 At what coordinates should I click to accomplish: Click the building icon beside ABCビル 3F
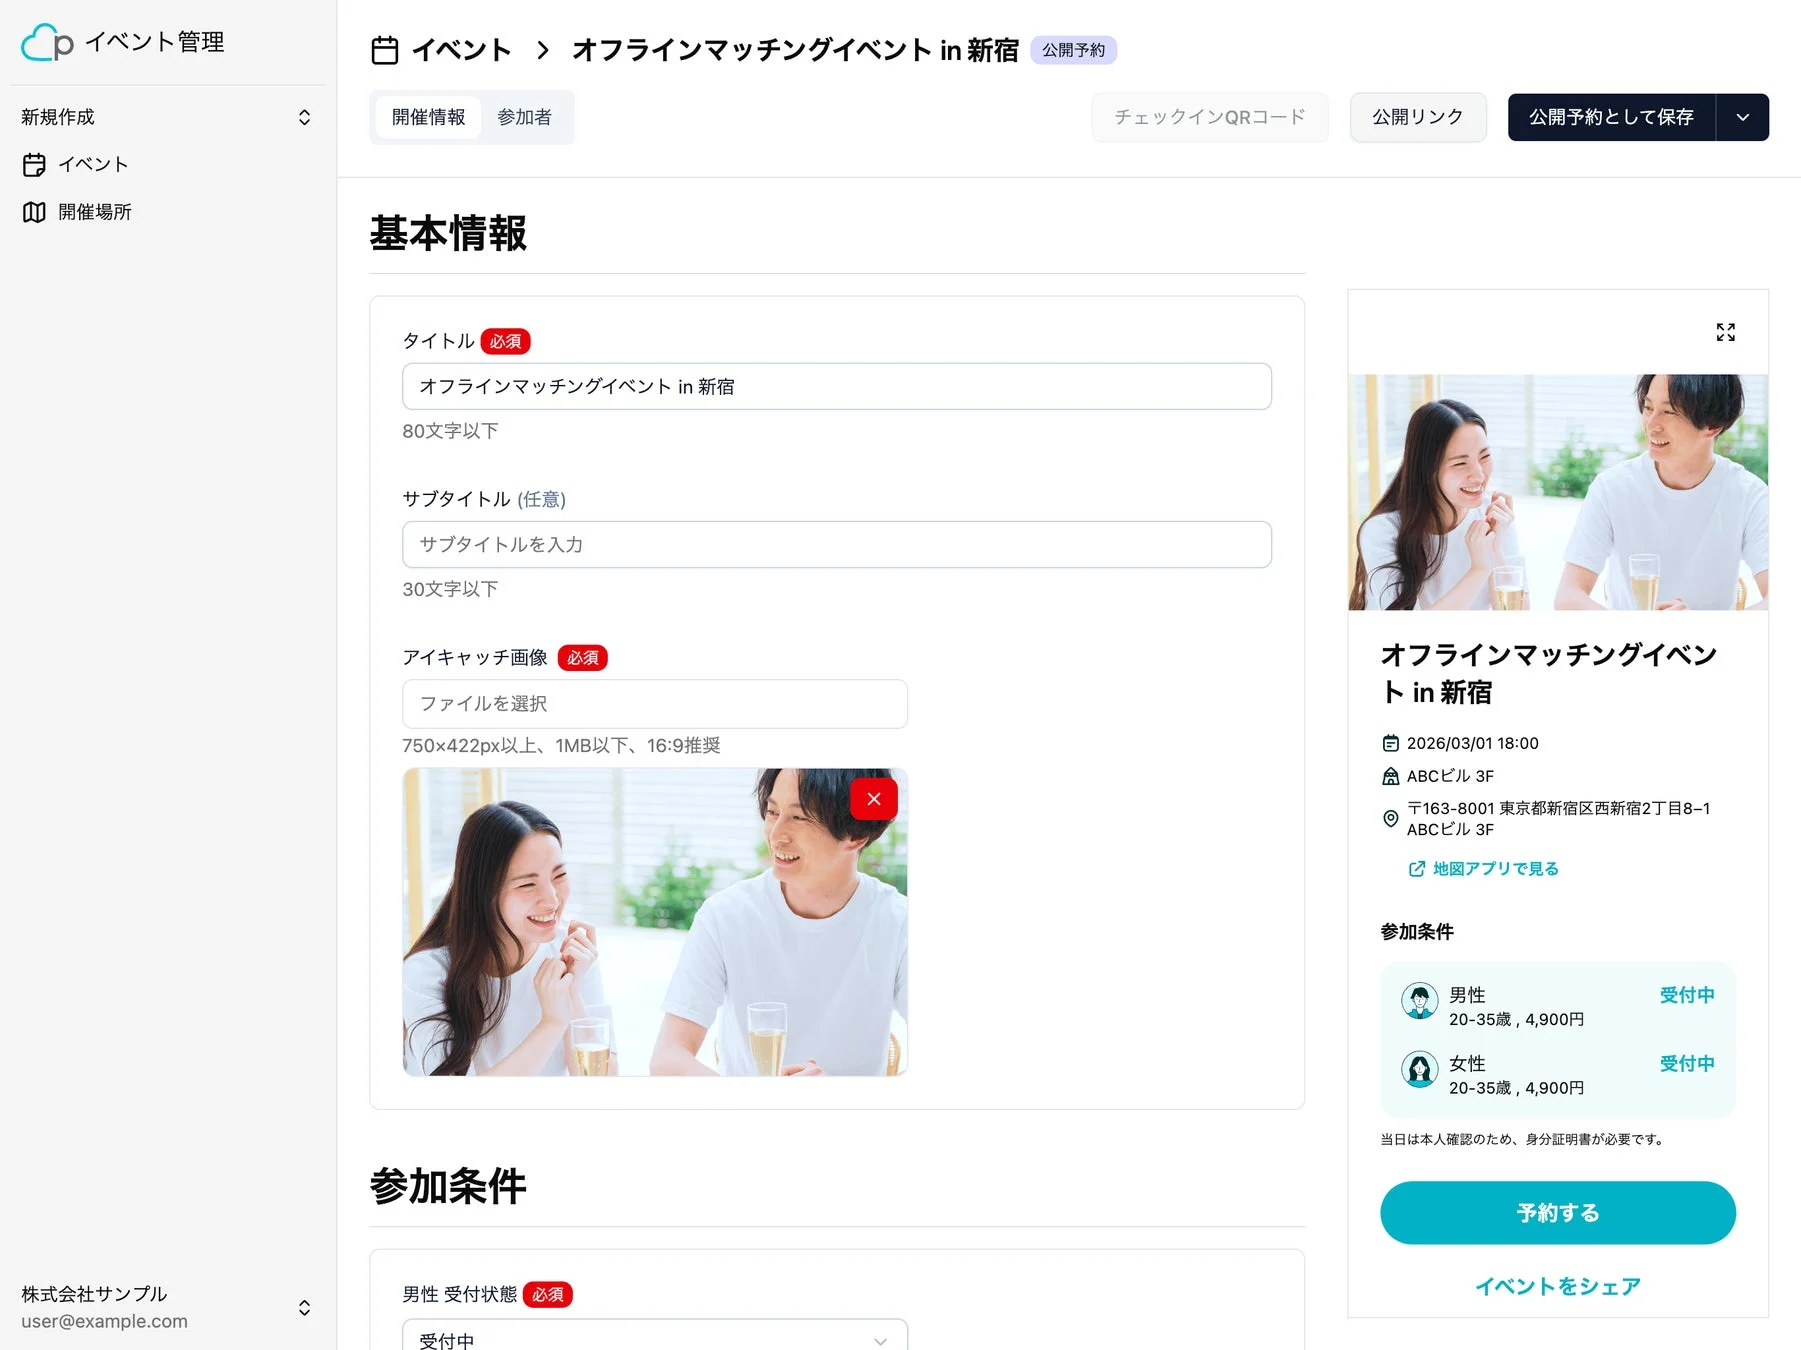[1391, 775]
